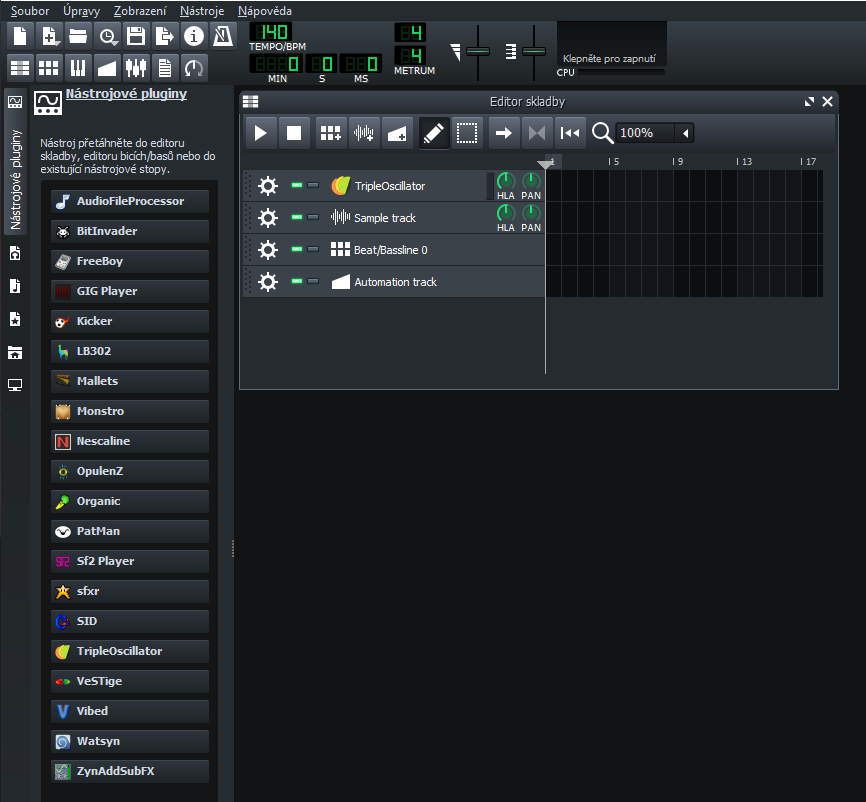Image resolution: width=866 pixels, height=802 pixels.
Task: Click the metronome icon in the main toolbar
Action: (x=223, y=36)
